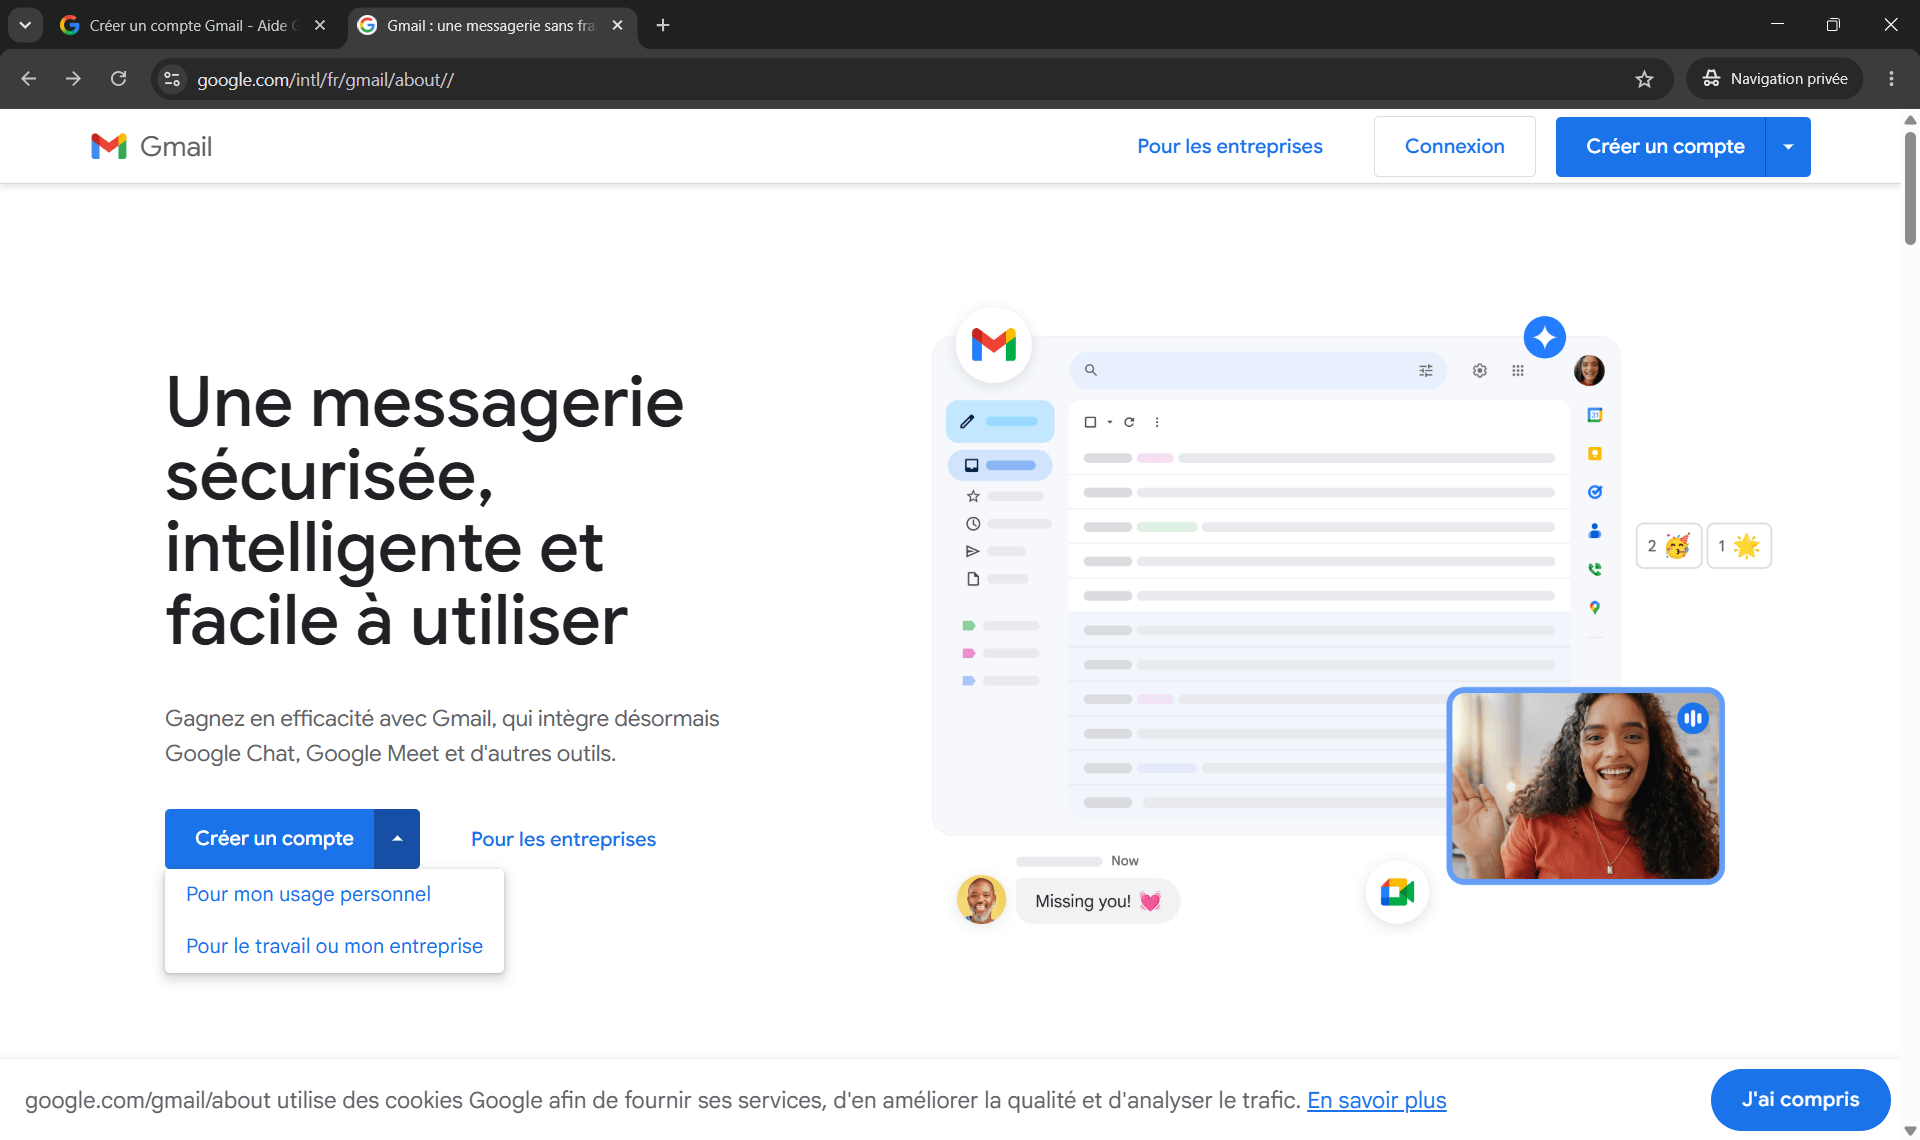Click the sun emoji reaction chip
This screenshot has width=1920, height=1140.
tap(1739, 546)
